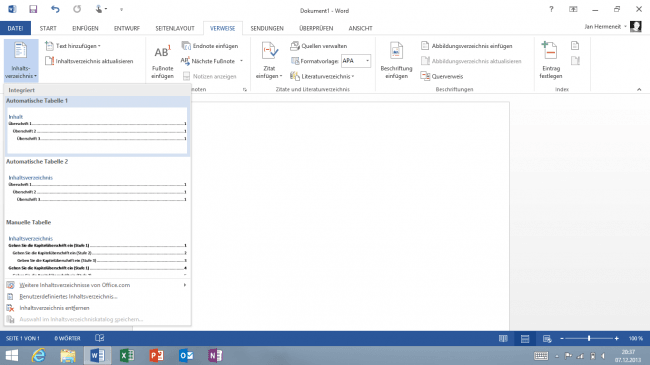650x365 pixels.
Task: Expand the Nächste Fußnote arrow
Action: click(241, 61)
